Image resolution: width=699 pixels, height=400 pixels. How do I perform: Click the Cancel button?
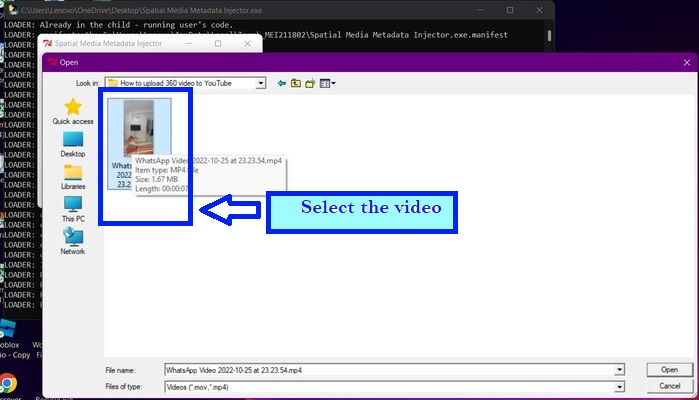(x=669, y=386)
